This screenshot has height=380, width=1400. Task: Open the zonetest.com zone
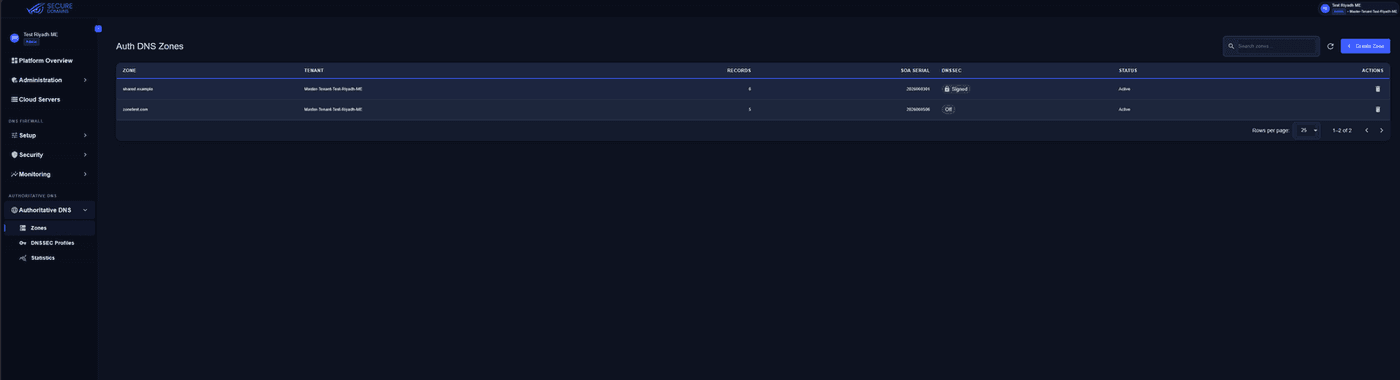(135, 109)
